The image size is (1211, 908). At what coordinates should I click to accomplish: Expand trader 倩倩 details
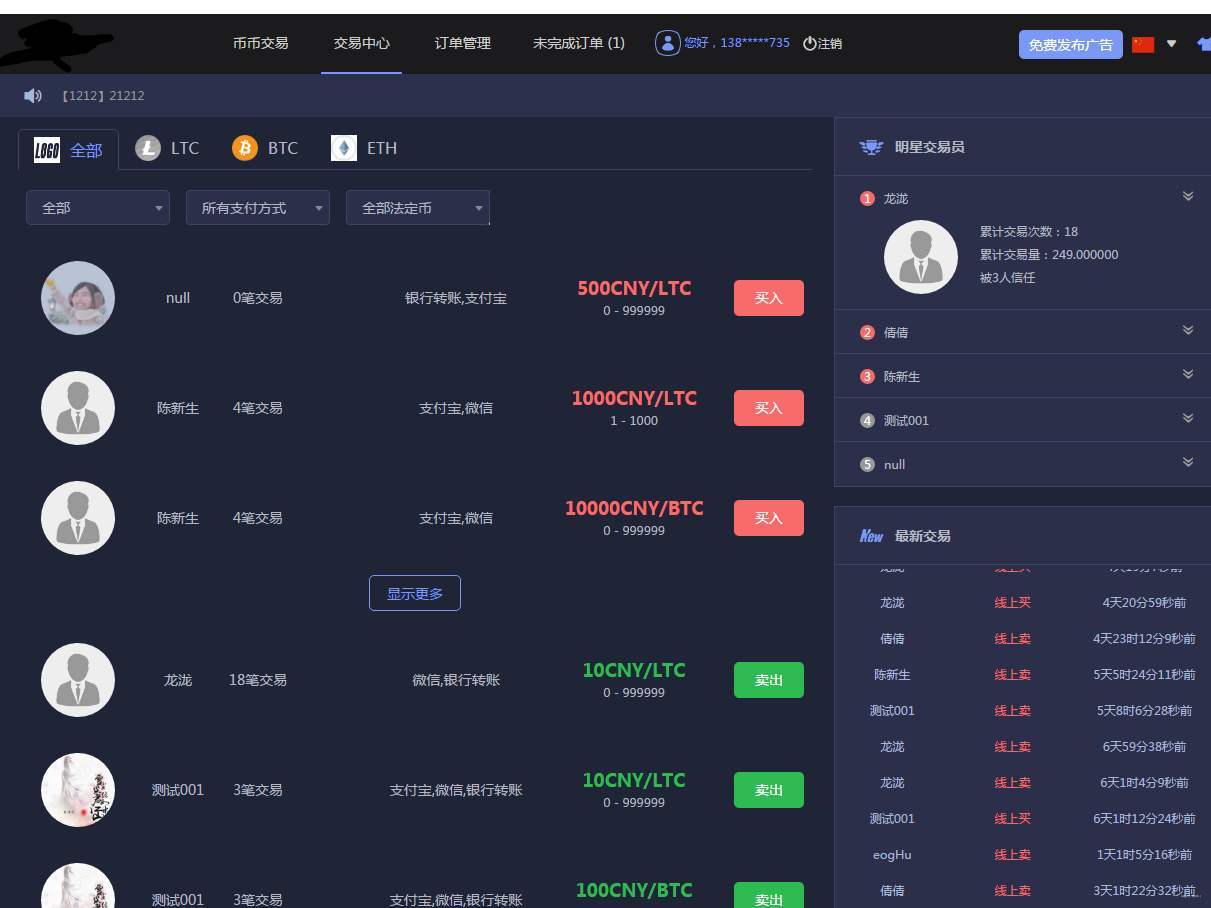(x=1188, y=331)
